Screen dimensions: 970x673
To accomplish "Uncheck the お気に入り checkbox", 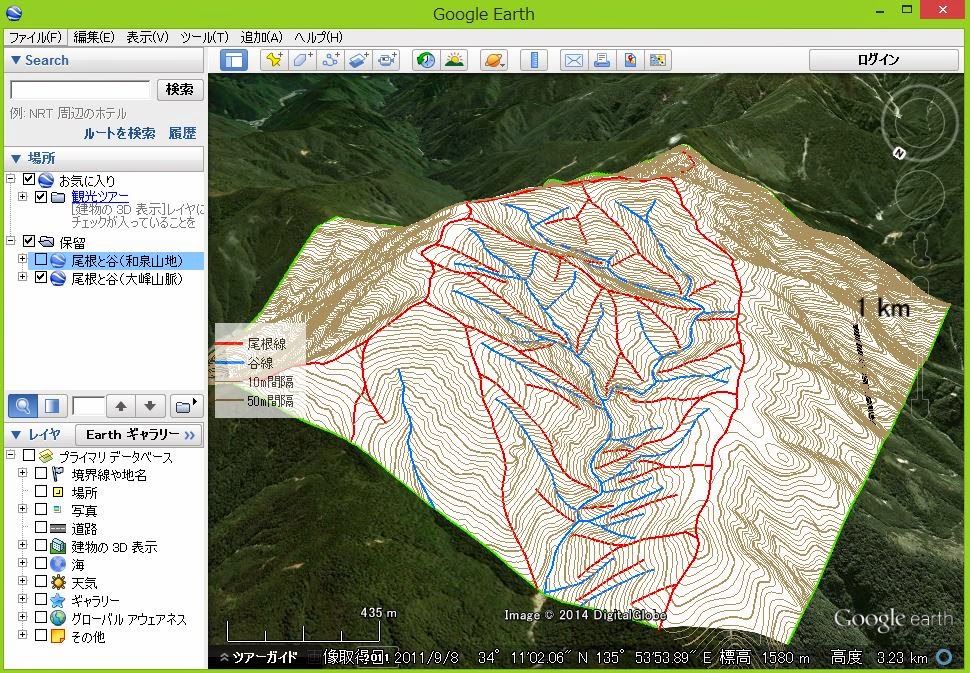I will click(x=28, y=179).
